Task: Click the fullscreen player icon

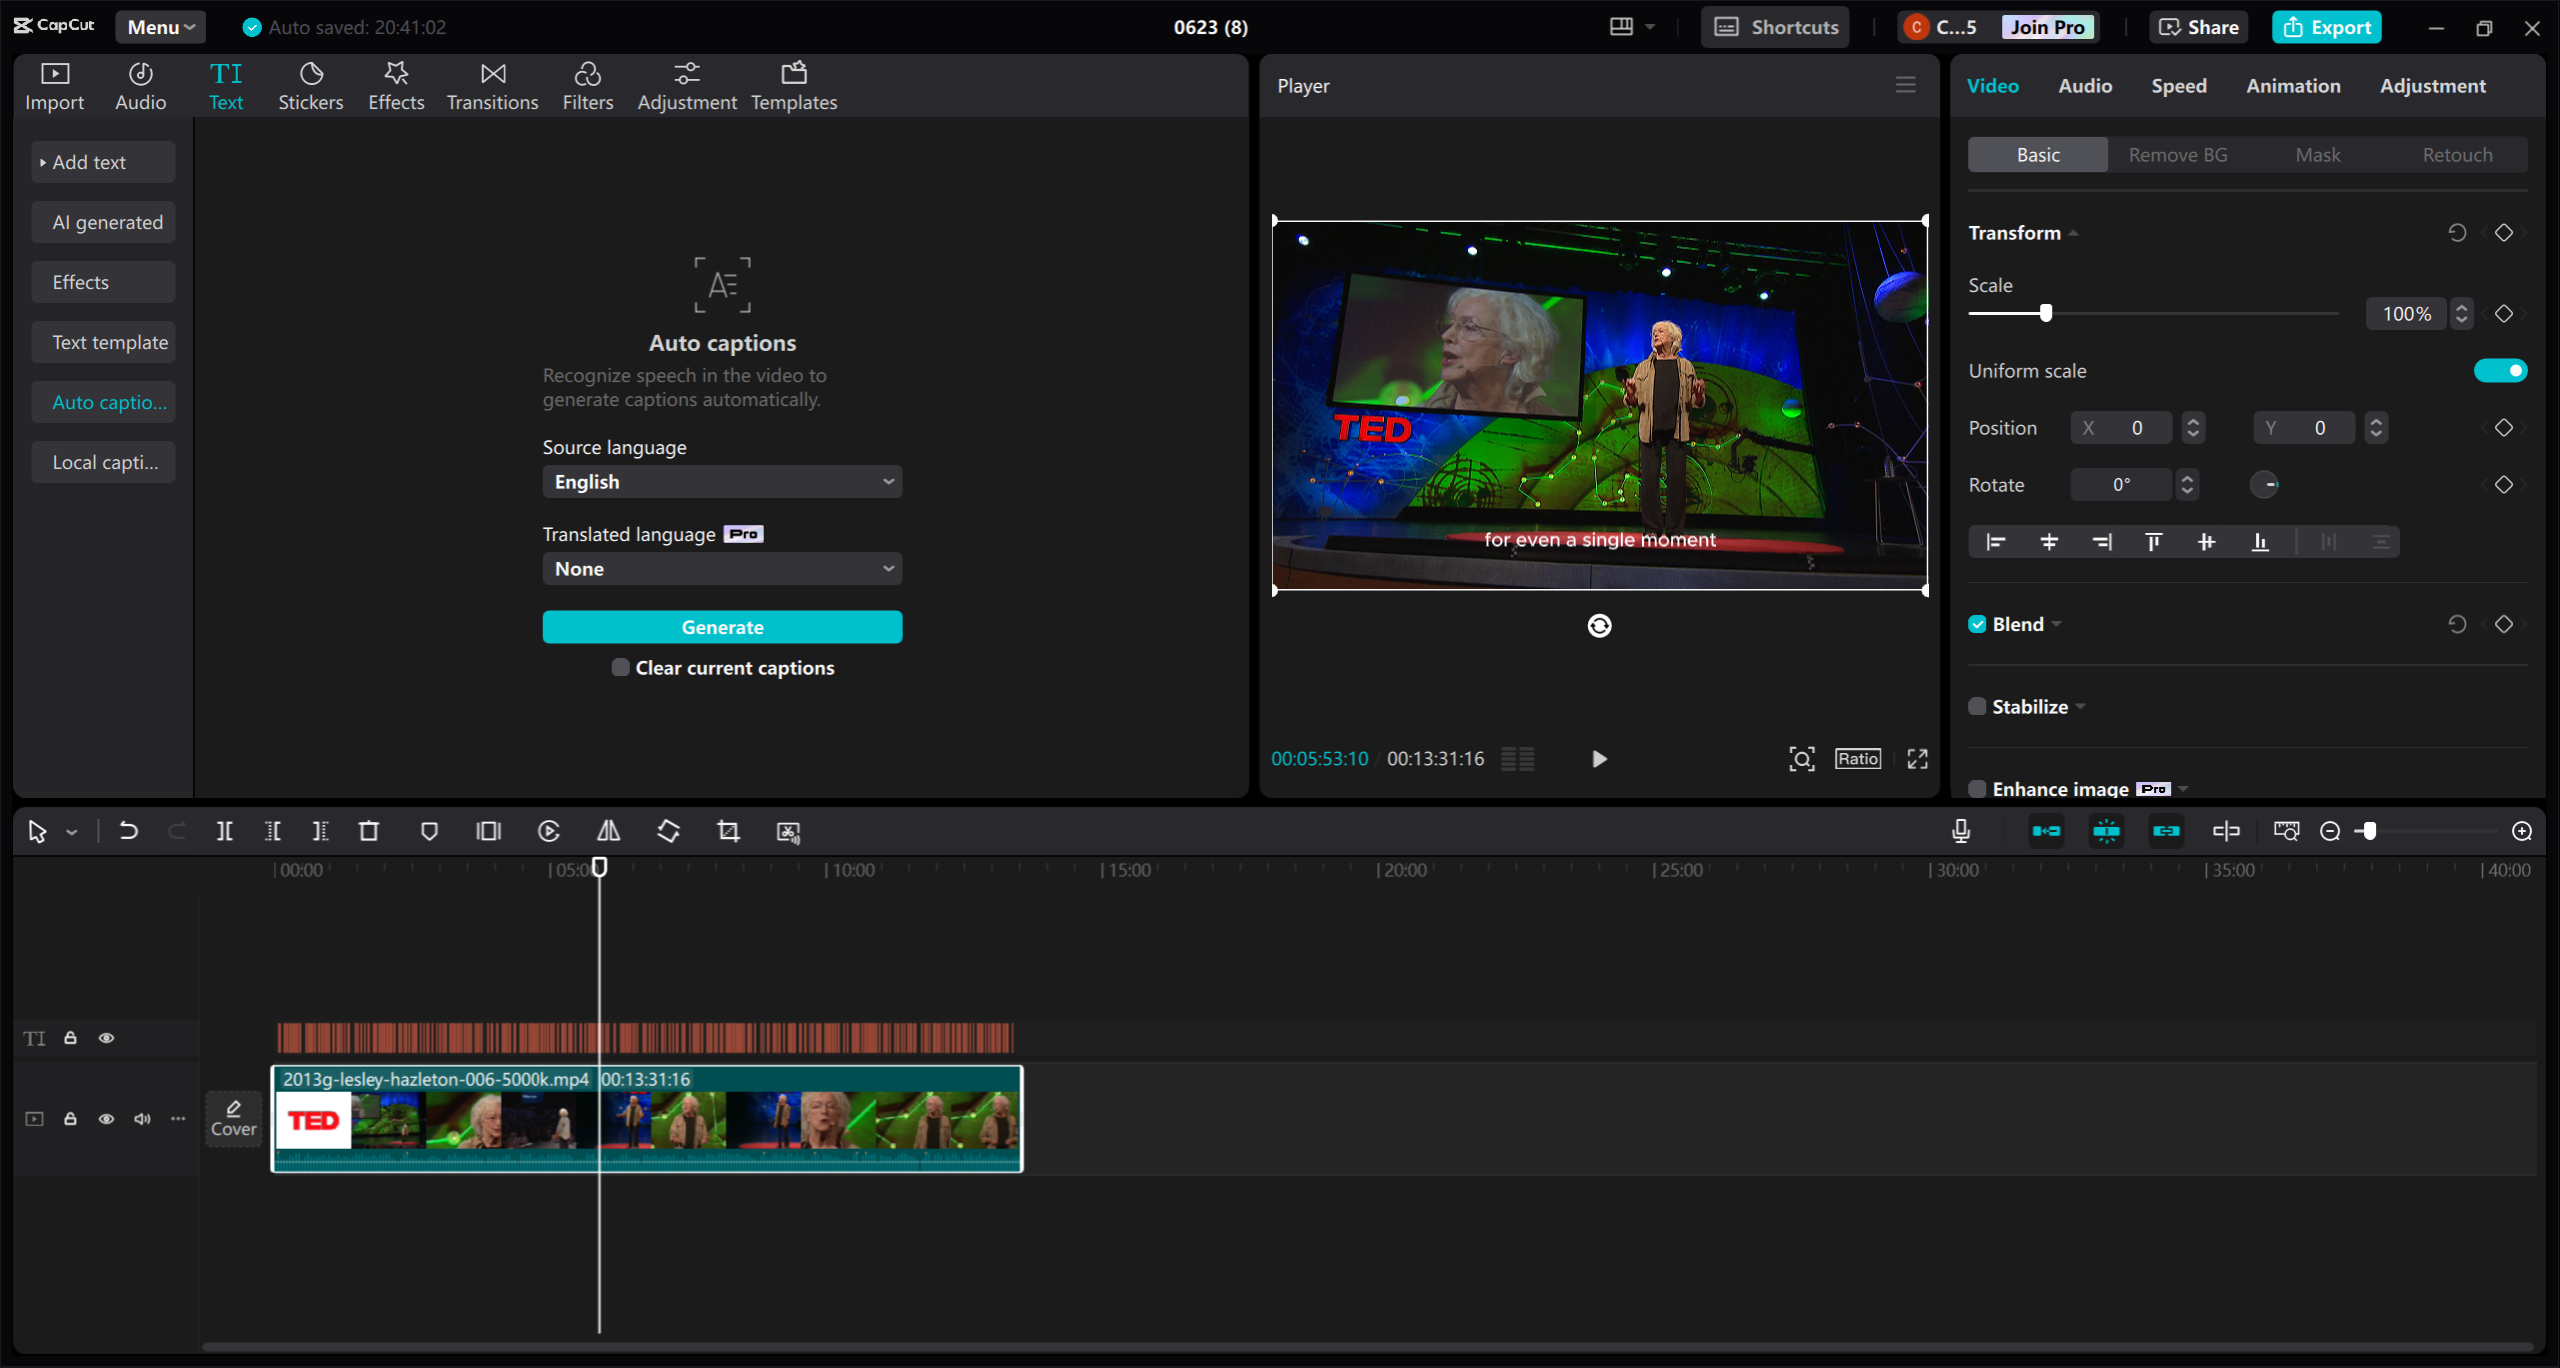Action: point(1917,759)
